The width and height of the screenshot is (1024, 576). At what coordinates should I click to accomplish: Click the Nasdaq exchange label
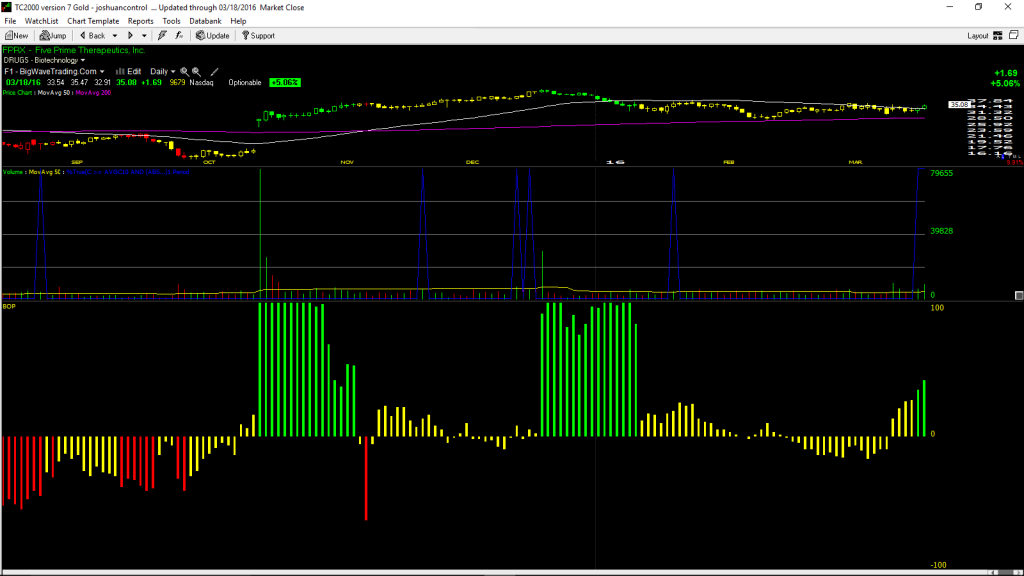(x=201, y=82)
